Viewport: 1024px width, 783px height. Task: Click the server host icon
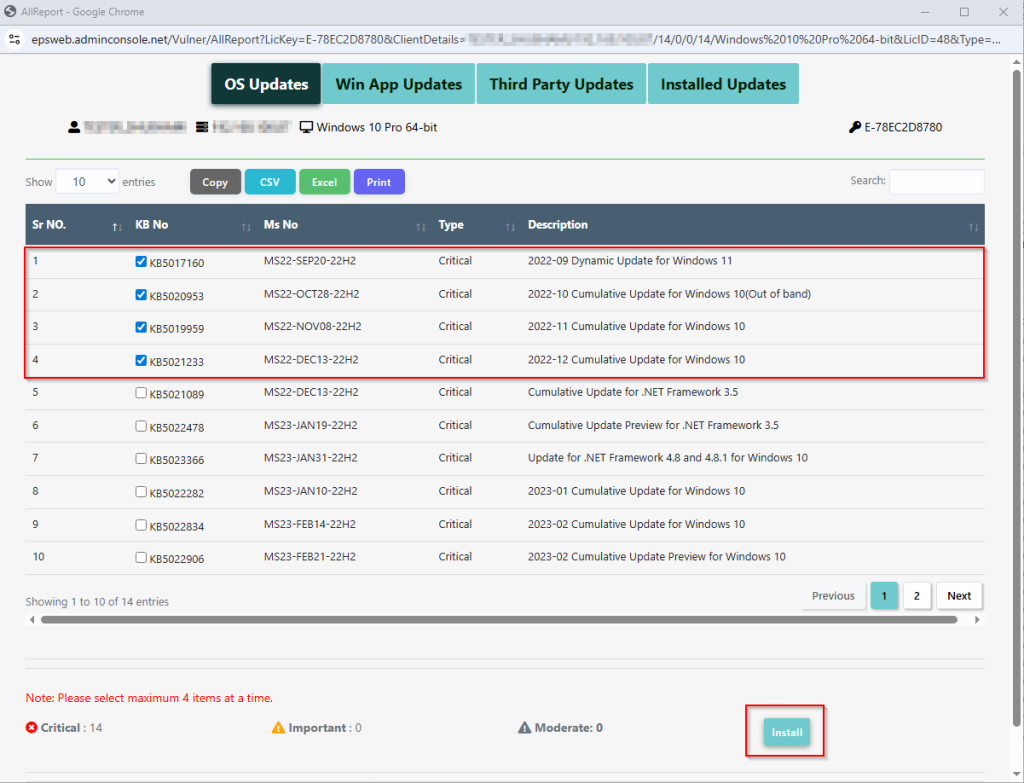(202, 127)
